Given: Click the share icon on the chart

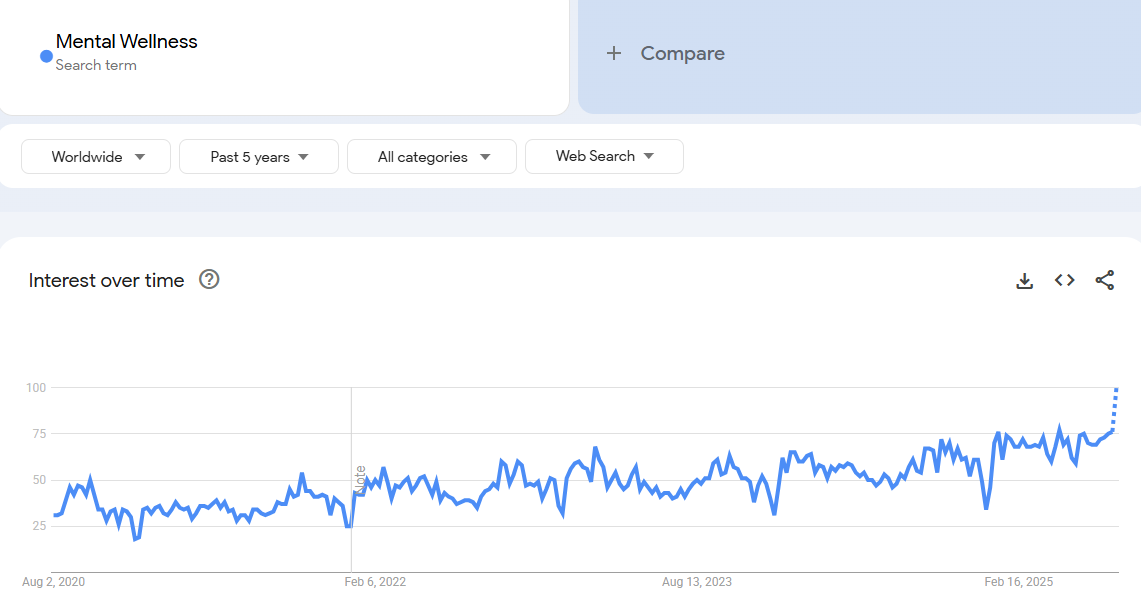Looking at the screenshot, I should pyautogui.click(x=1104, y=281).
